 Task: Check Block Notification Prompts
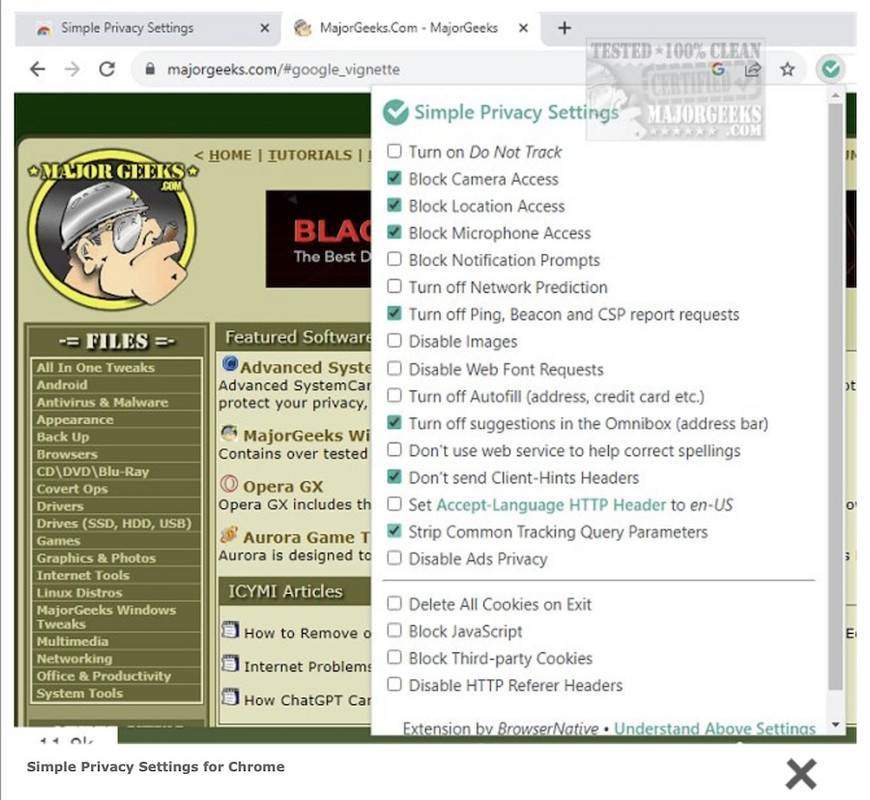click(x=394, y=259)
